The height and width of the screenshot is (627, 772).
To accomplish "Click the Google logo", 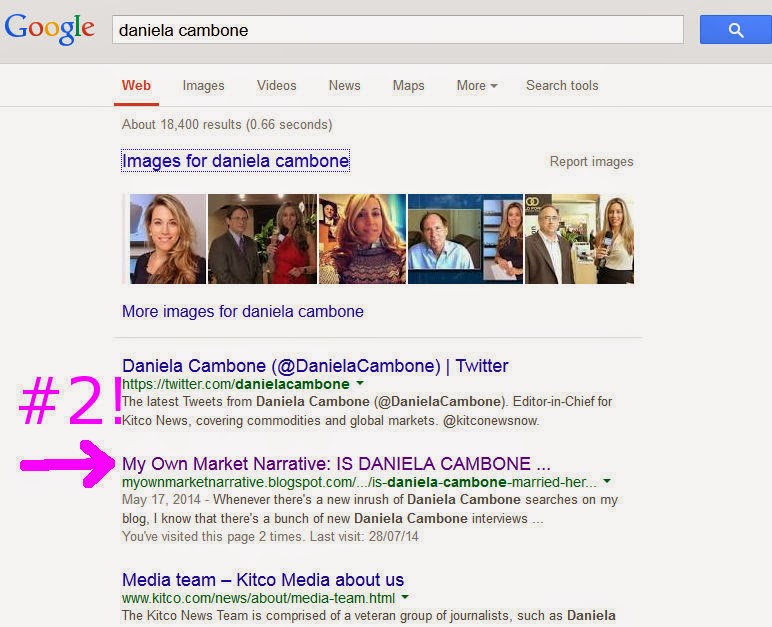I will [49, 29].
